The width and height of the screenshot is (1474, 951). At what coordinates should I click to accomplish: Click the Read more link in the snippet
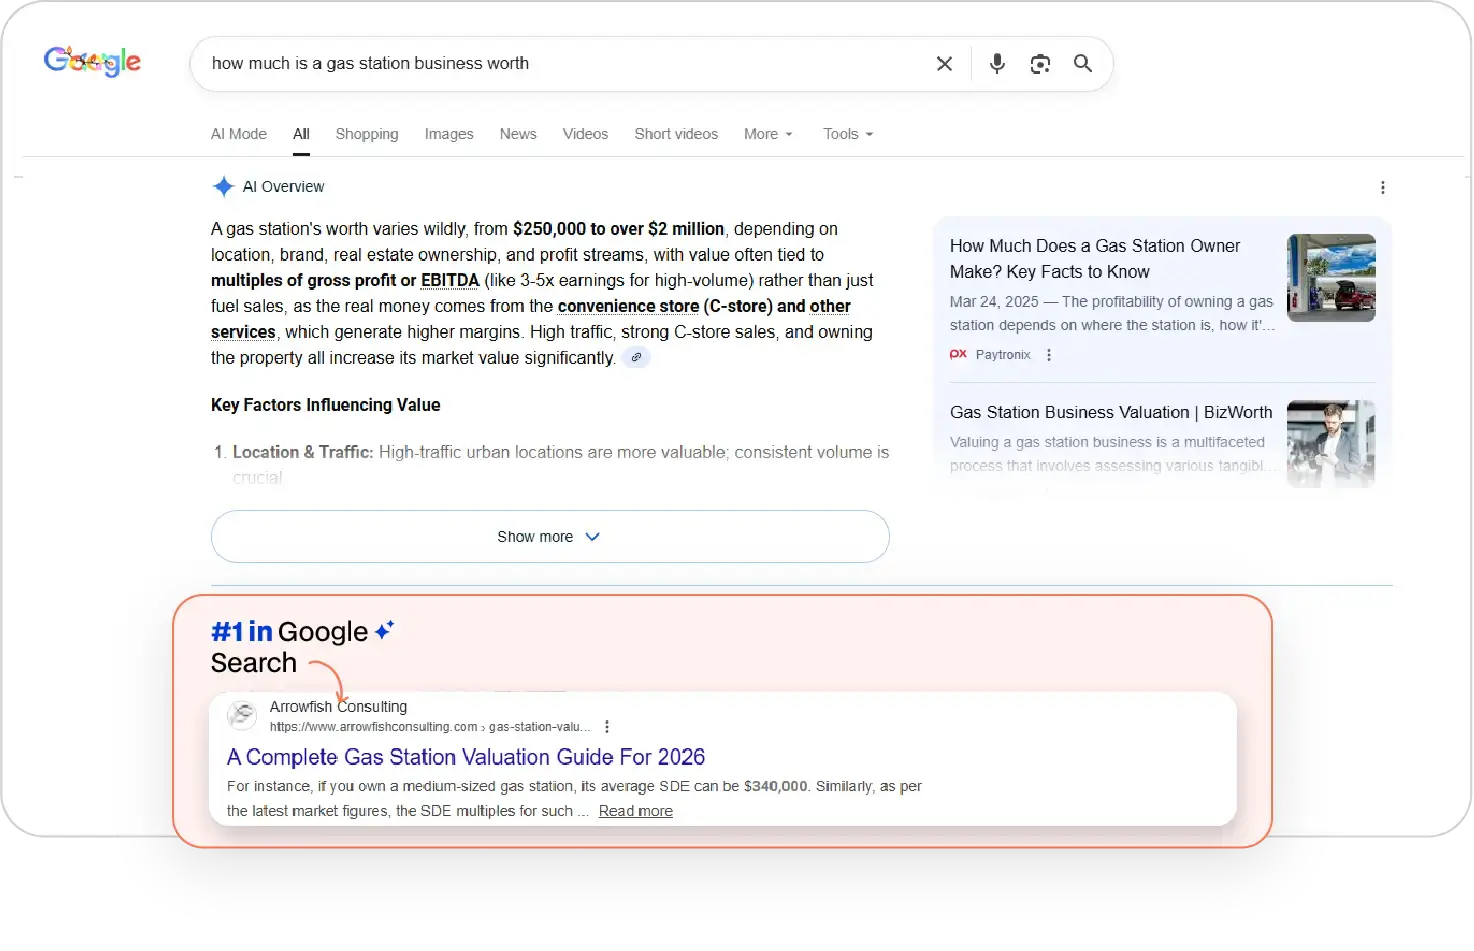point(635,811)
